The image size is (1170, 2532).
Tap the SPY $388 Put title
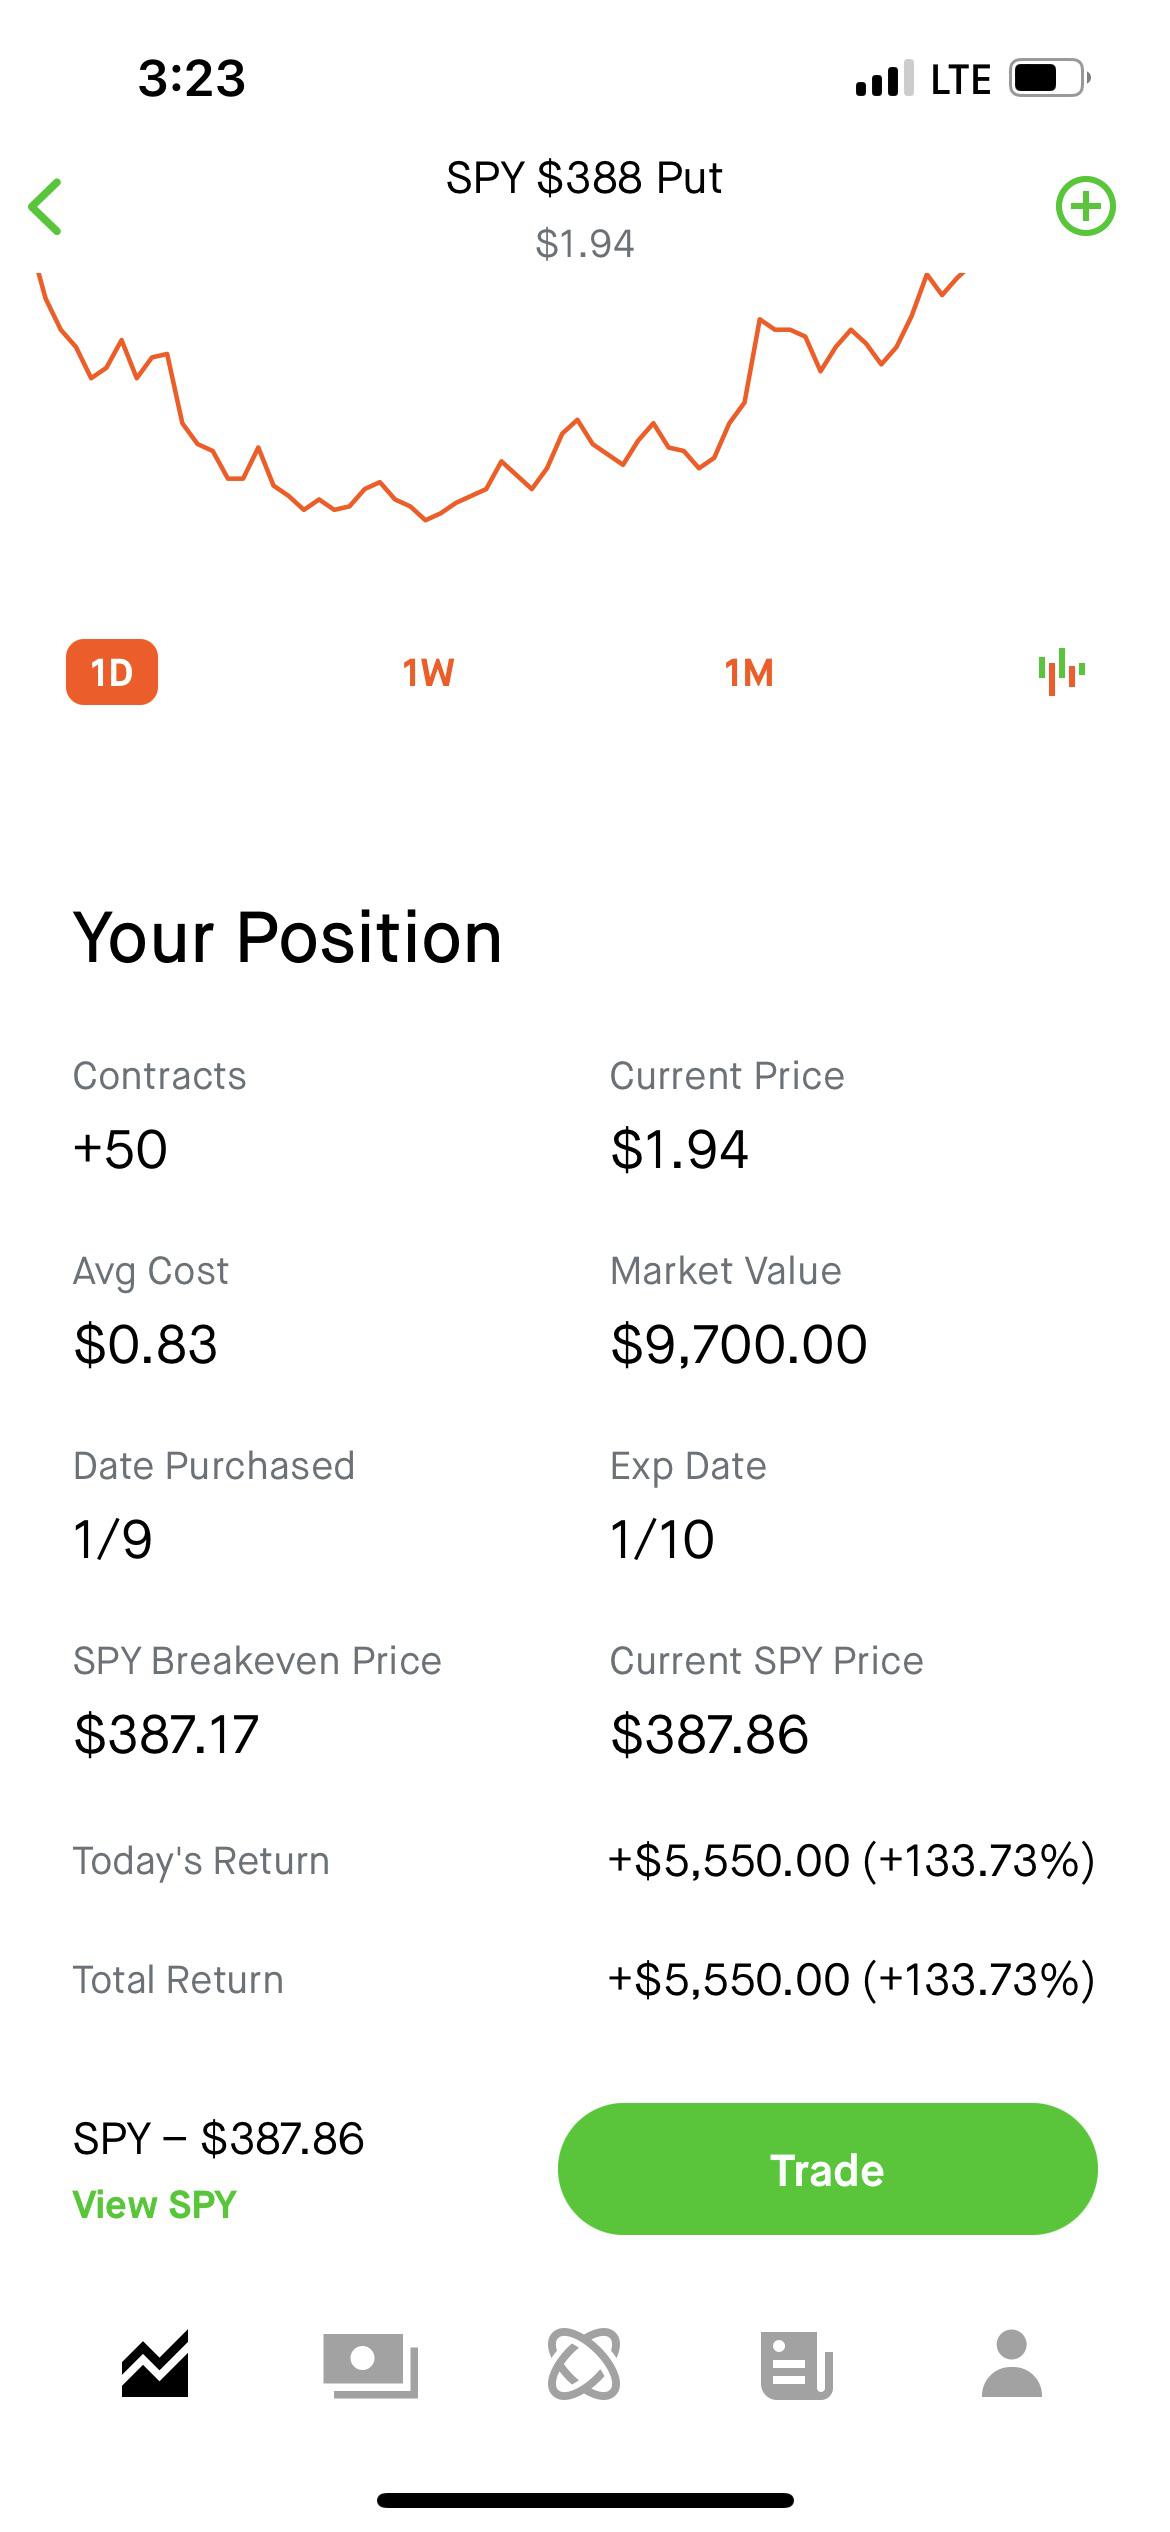[x=584, y=178]
